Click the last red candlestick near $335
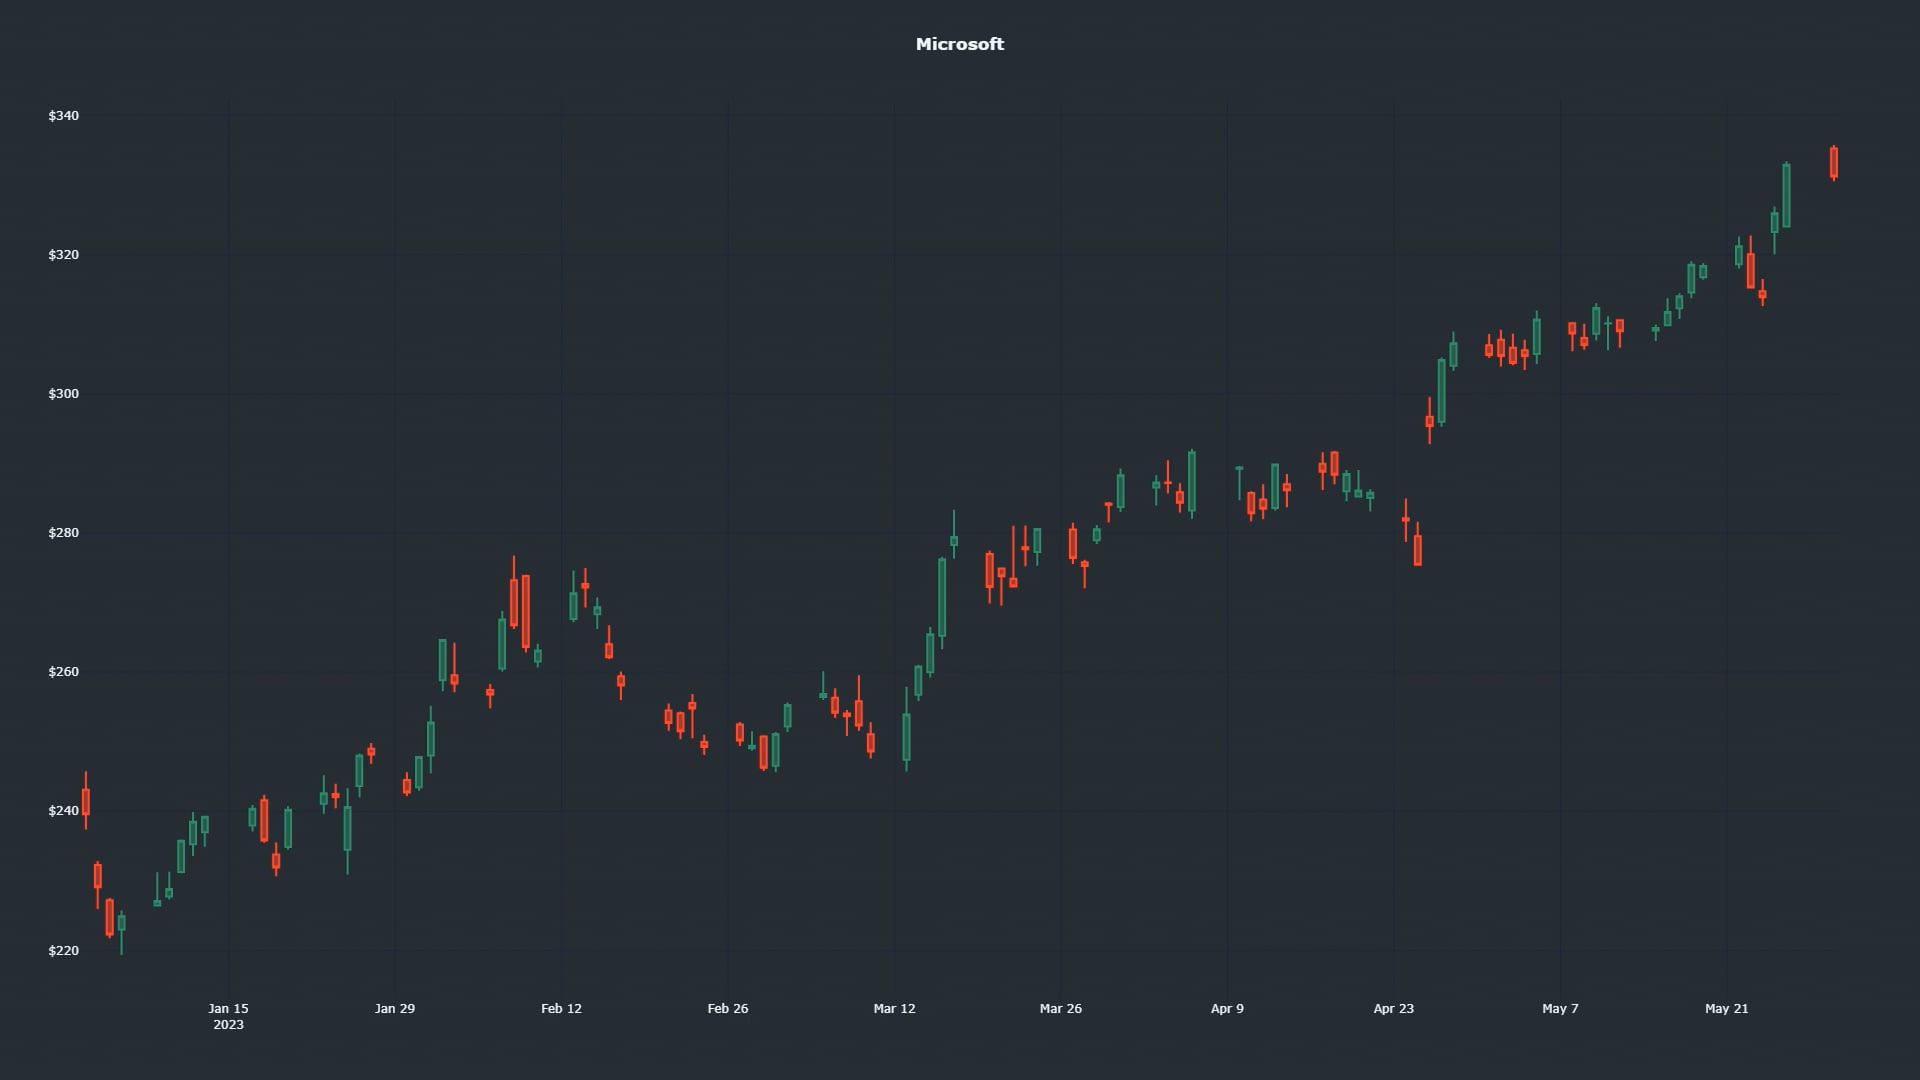 (1833, 162)
